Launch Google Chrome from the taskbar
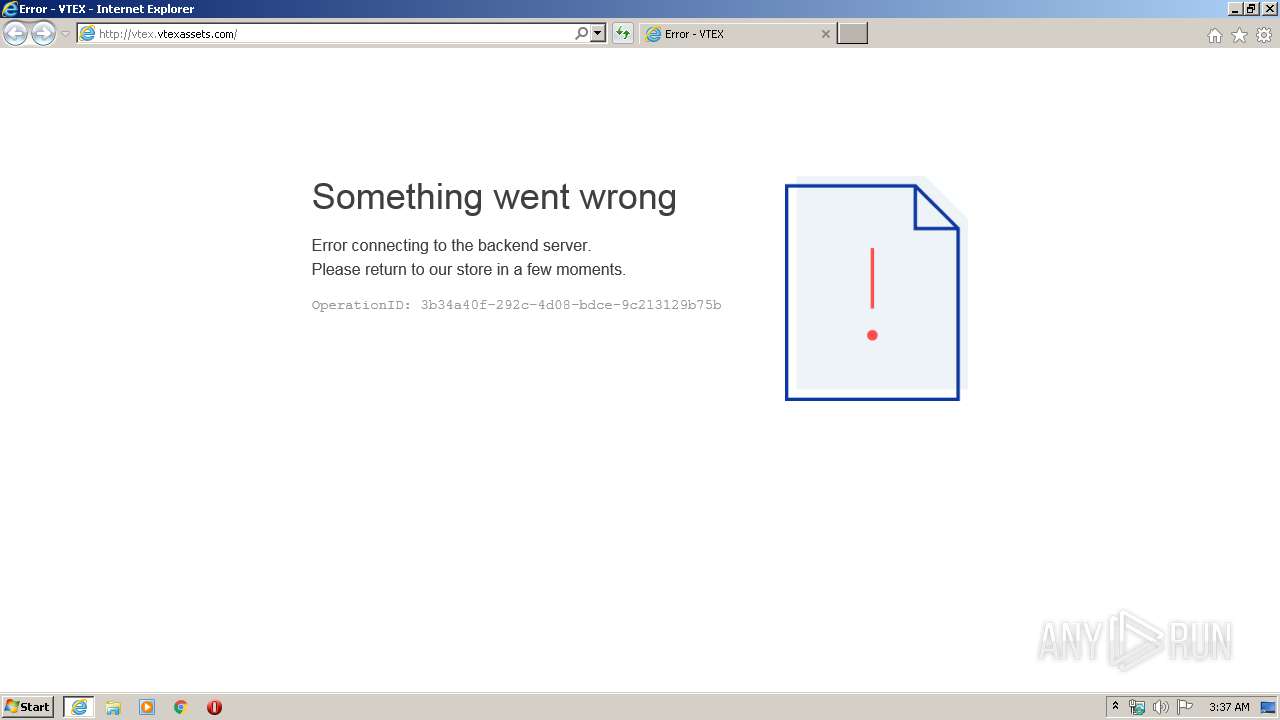This screenshot has height=720, width=1280. tap(180, 707)
